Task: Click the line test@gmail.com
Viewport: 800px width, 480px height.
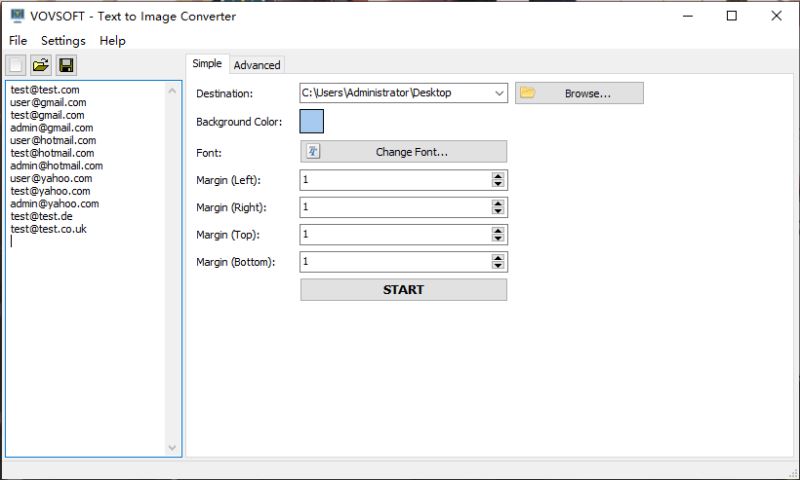Action: click(x=47, y=115)
